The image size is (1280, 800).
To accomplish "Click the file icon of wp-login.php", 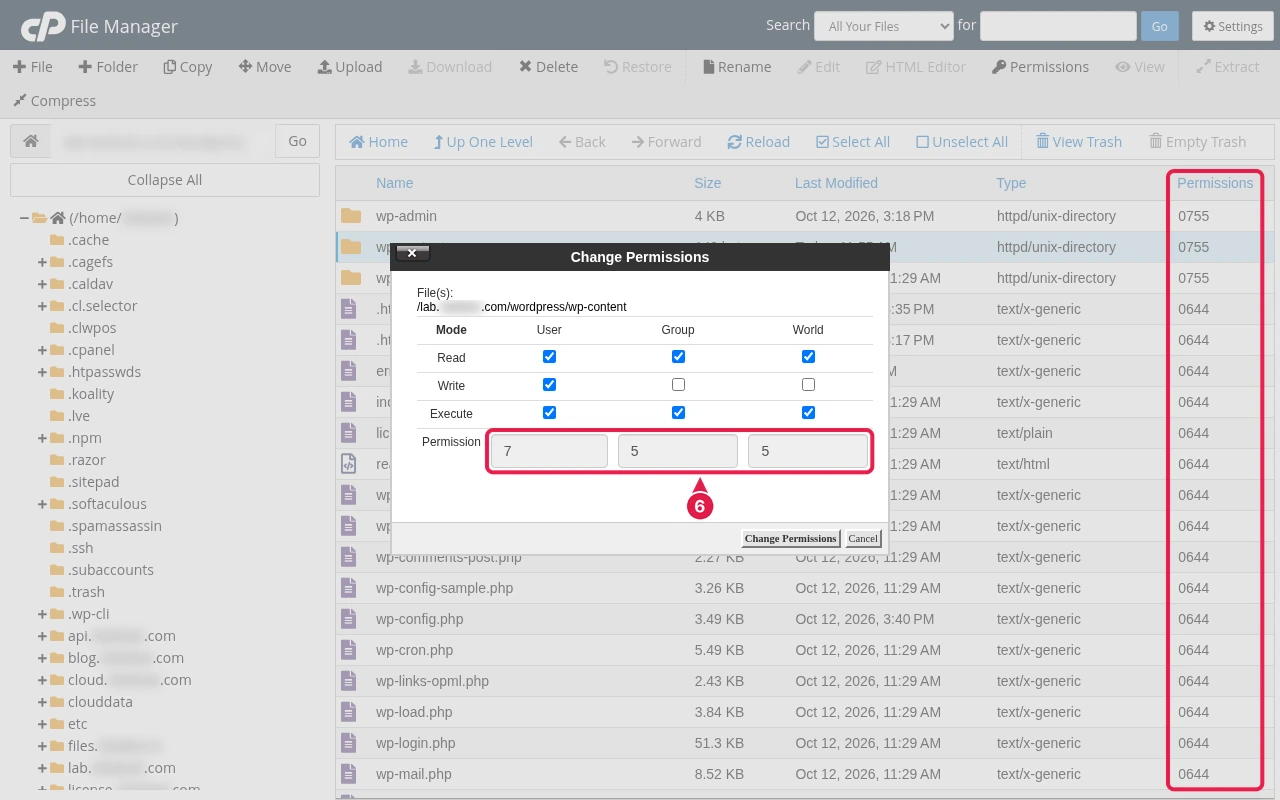I will 348,743.
